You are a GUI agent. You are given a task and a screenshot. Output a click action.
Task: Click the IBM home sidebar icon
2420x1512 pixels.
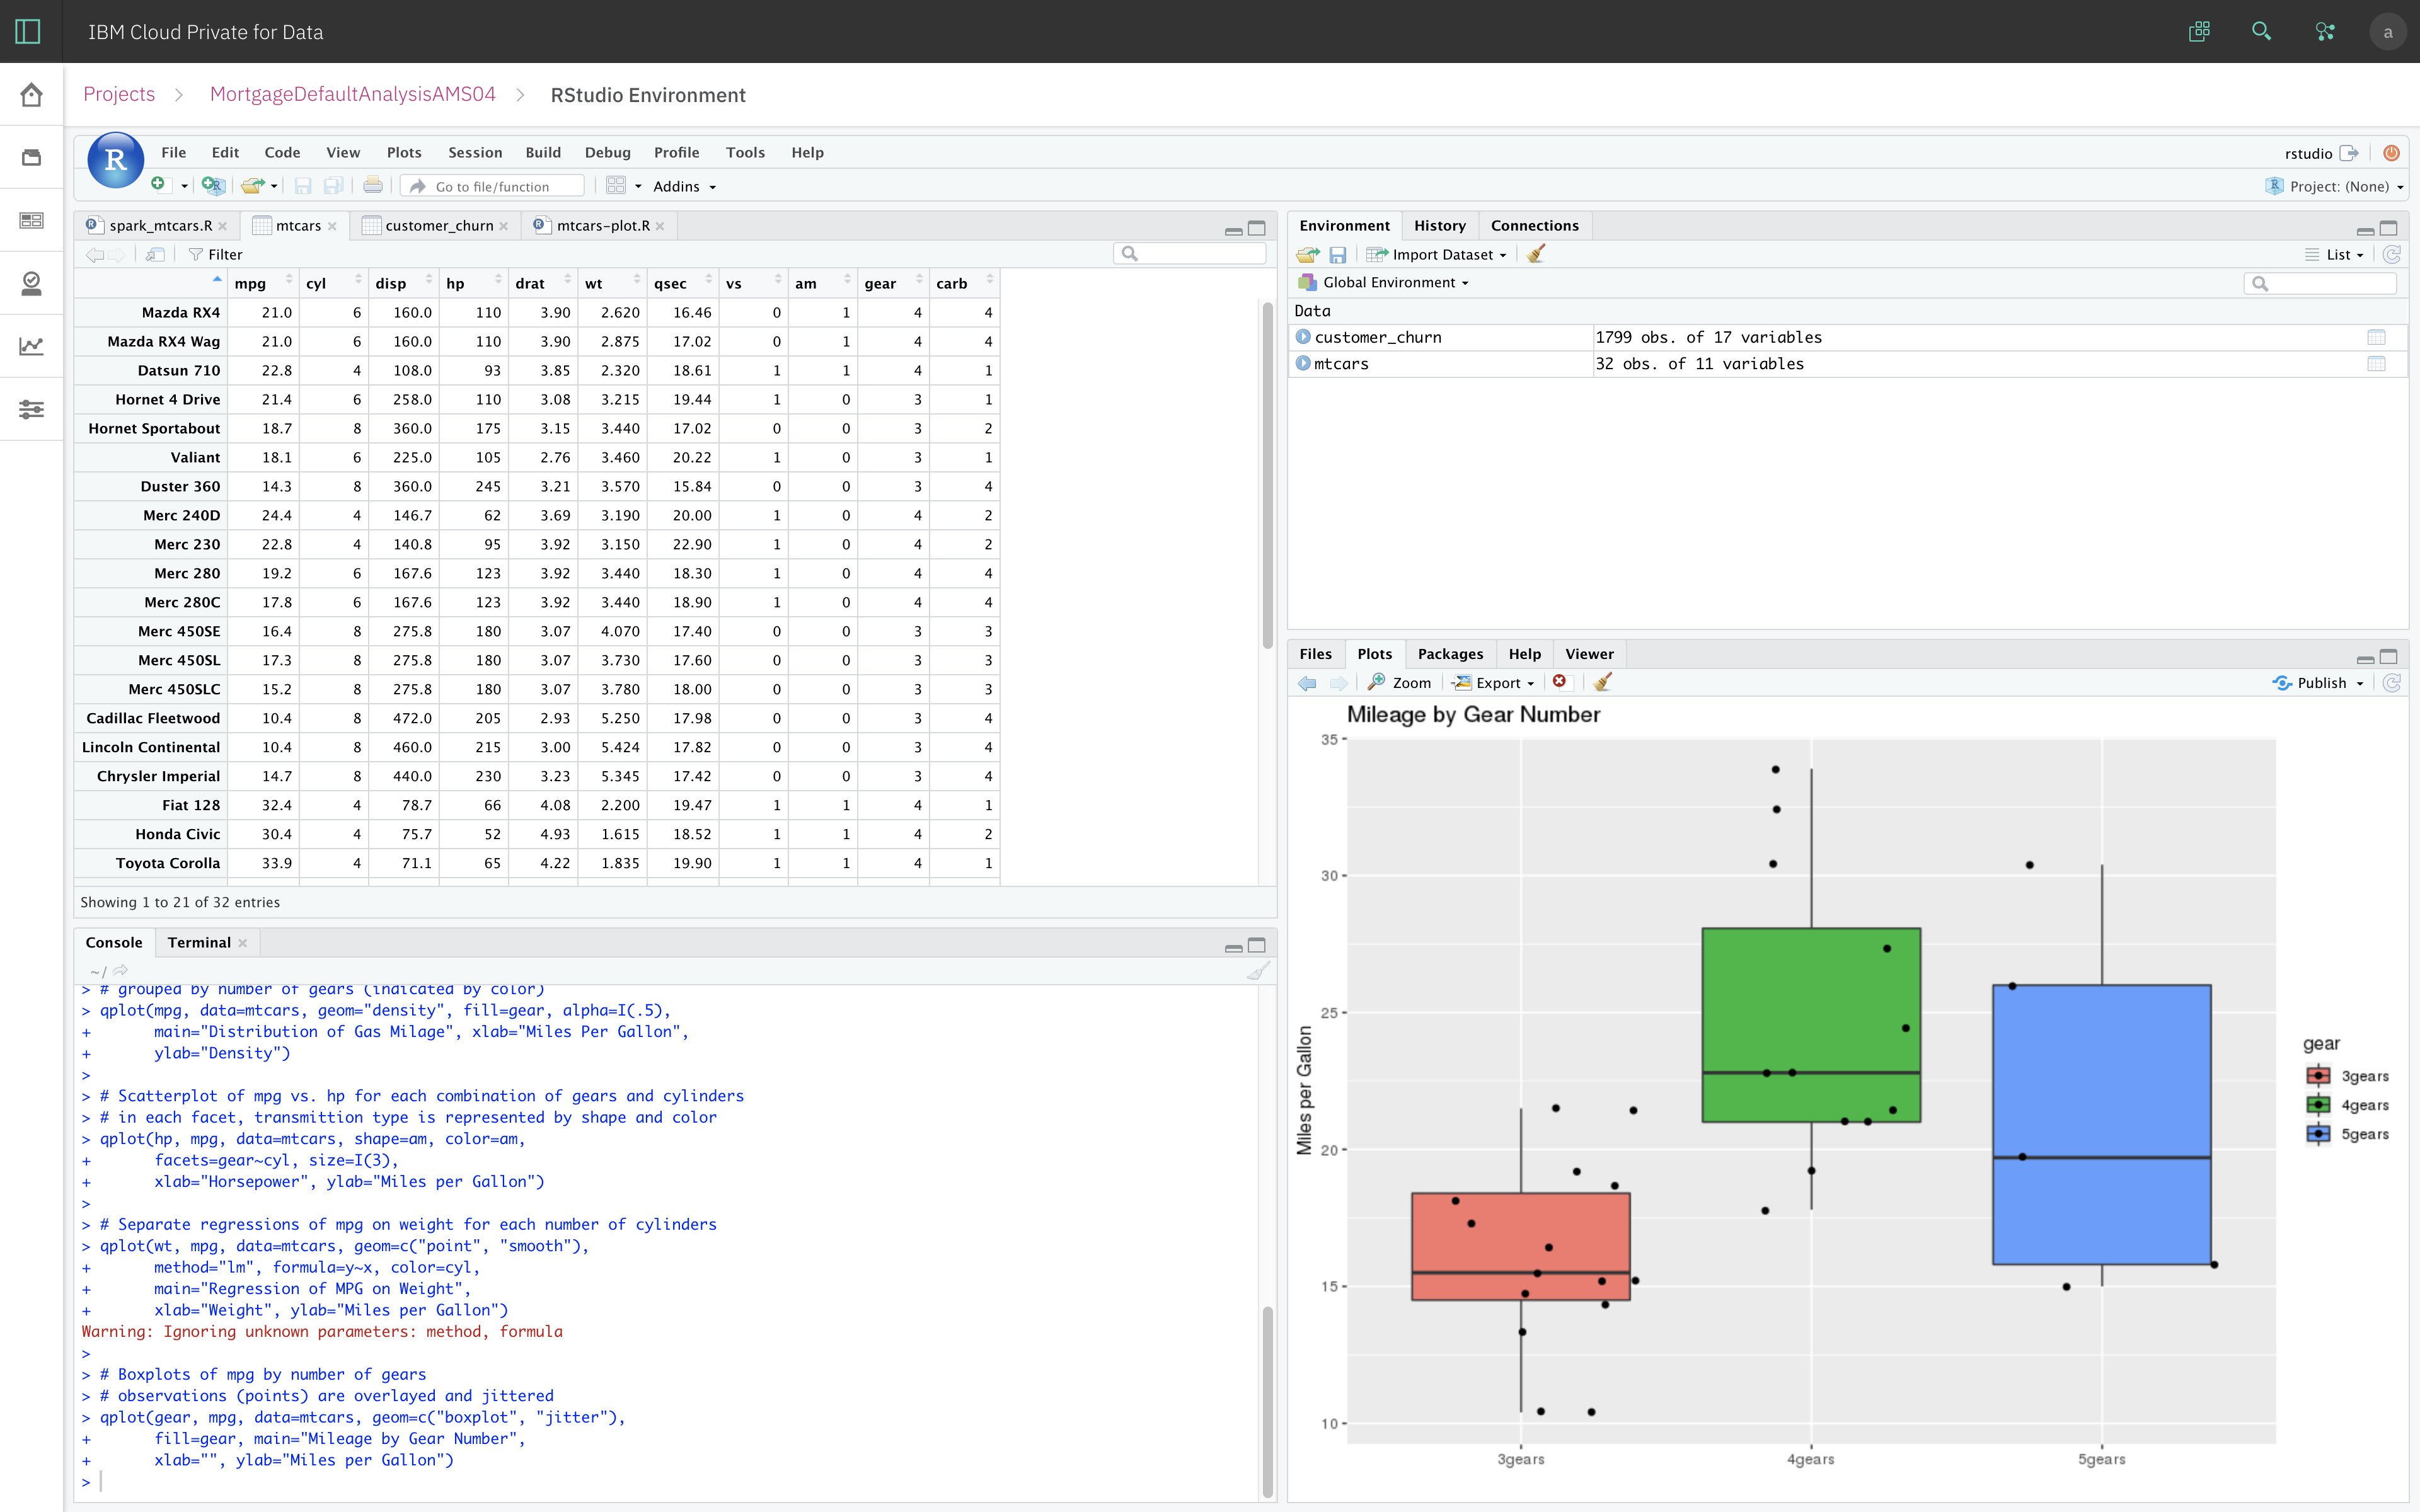(x=31, y=95)
